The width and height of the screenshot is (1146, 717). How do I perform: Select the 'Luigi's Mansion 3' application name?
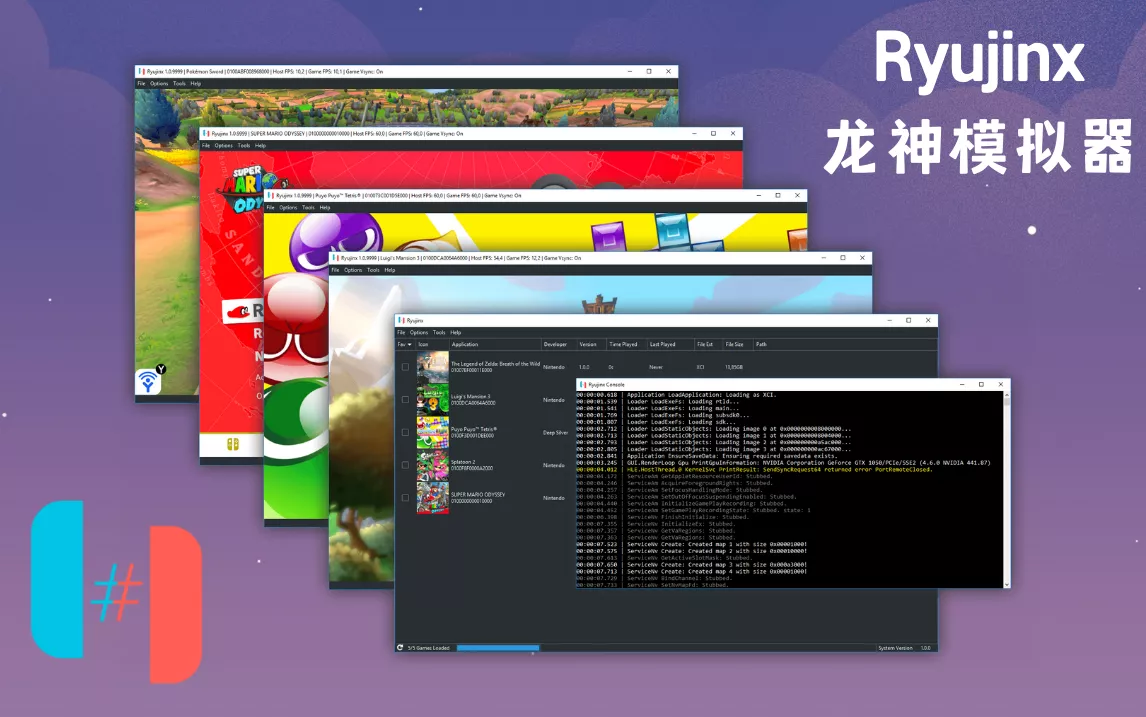coord(471,396)
